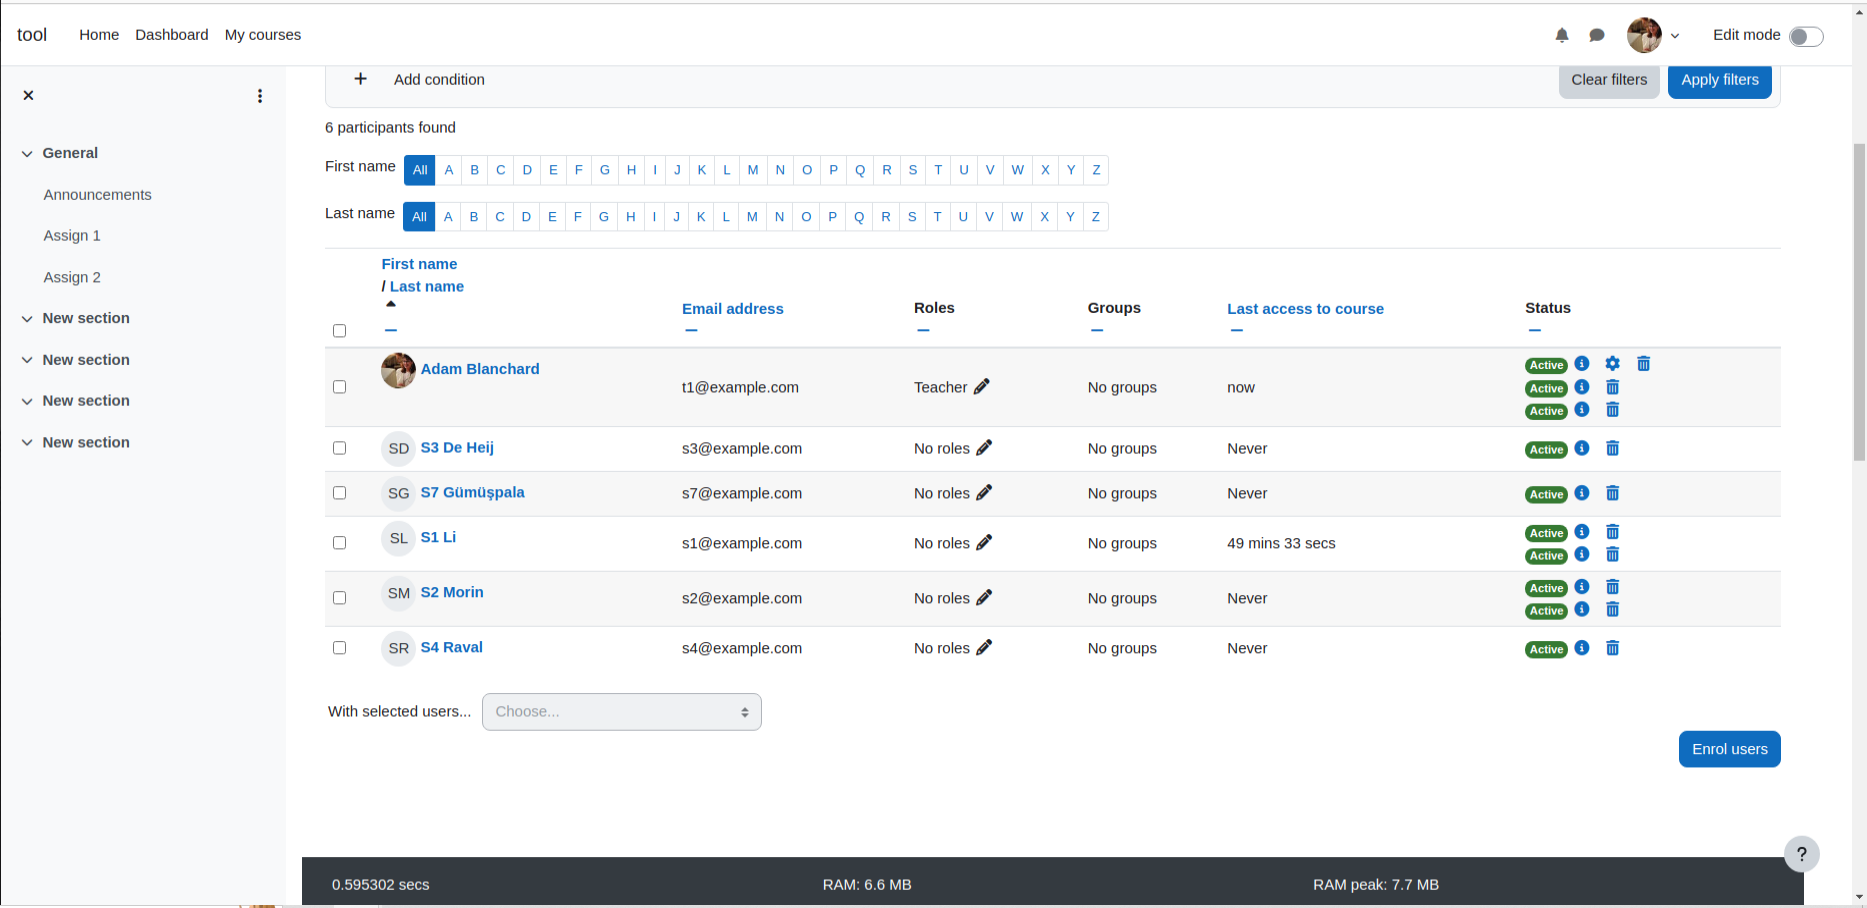Show first enrolment info for S1 Li

pyautogui.click(x=1582, y=532)
